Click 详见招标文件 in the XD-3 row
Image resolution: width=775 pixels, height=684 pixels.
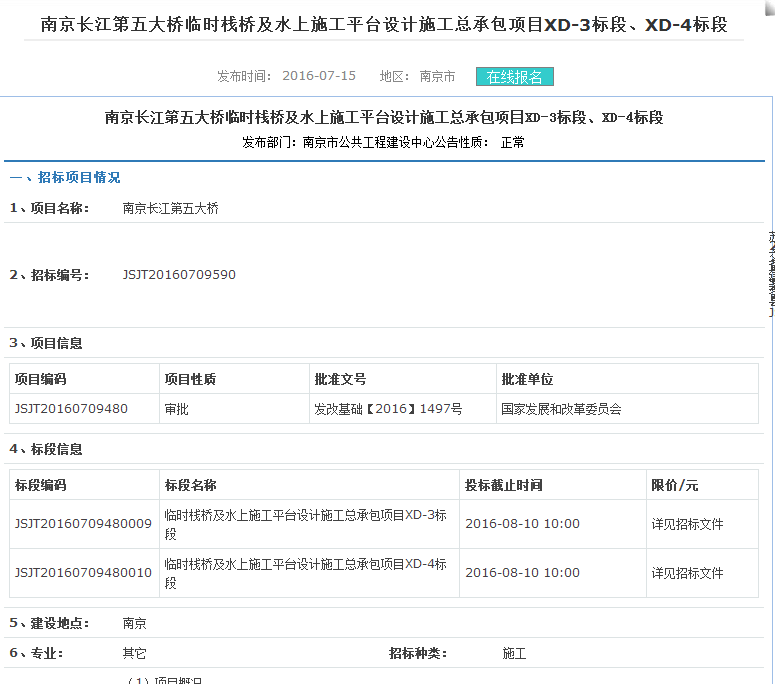click(687, 524)
